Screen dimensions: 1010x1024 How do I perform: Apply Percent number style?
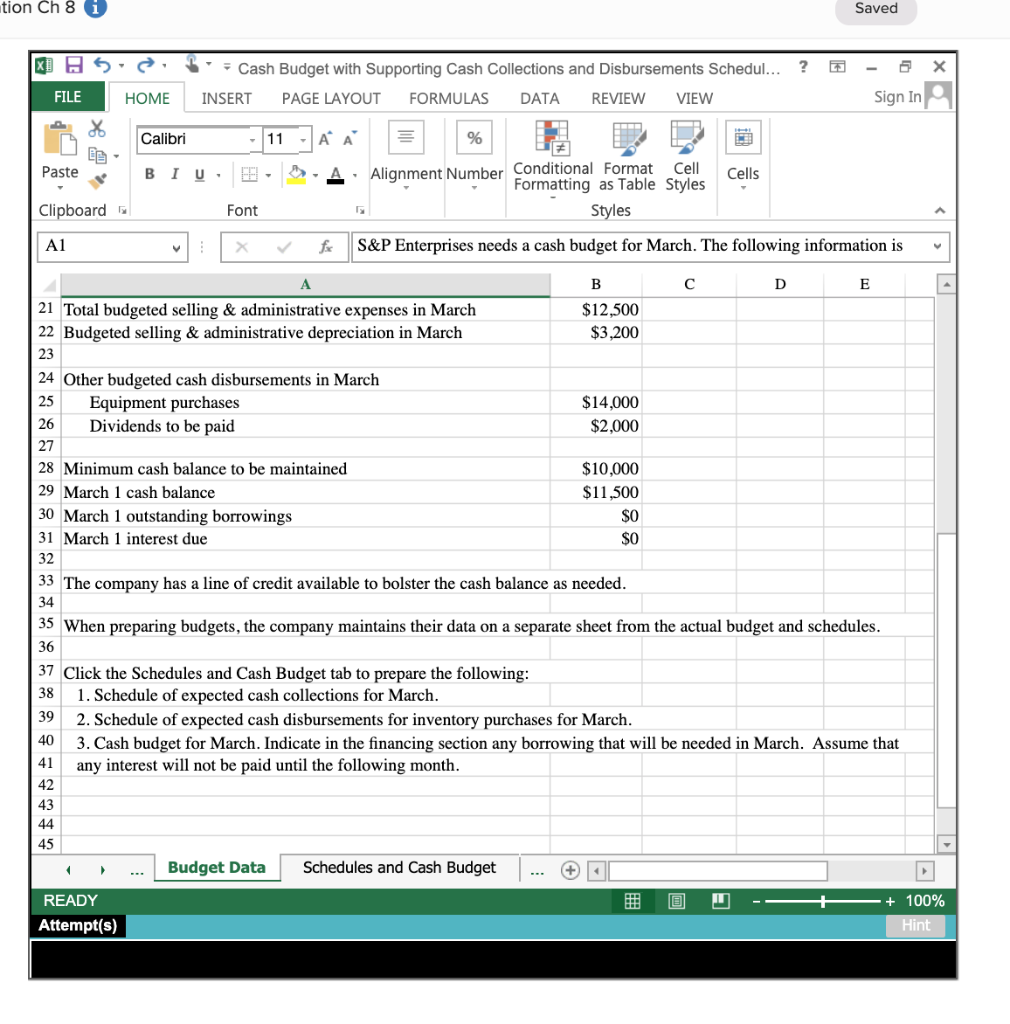(x=473, y=137)
